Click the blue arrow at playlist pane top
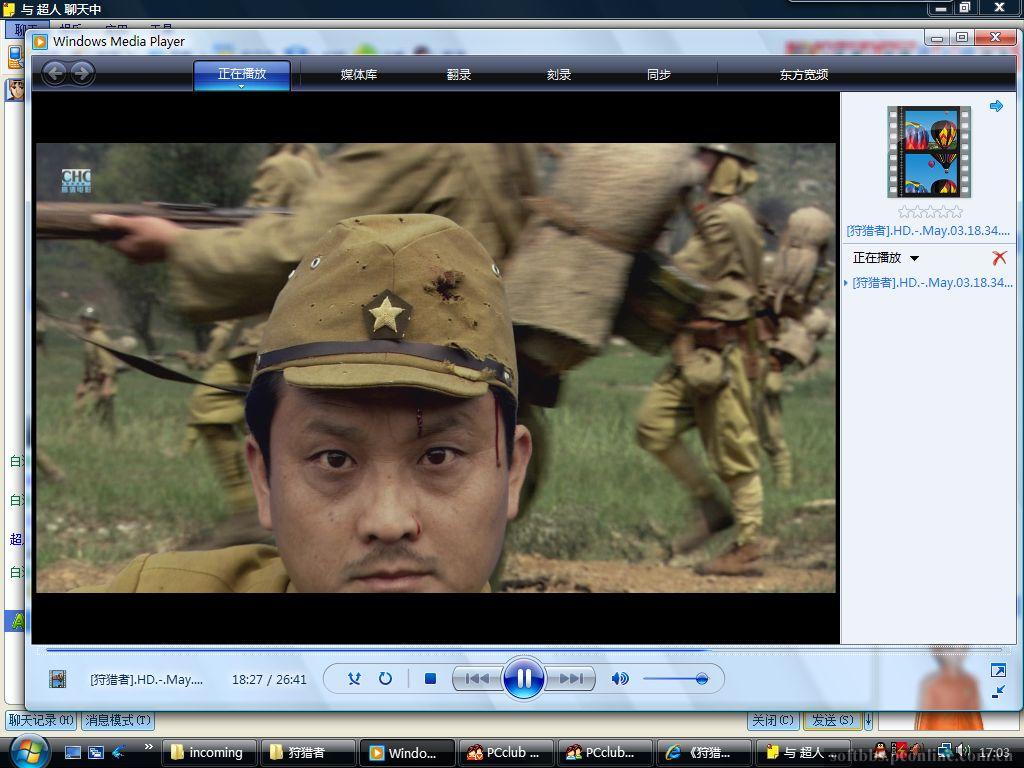Viewport: 1024px width, 768px height. coord(996,106)
